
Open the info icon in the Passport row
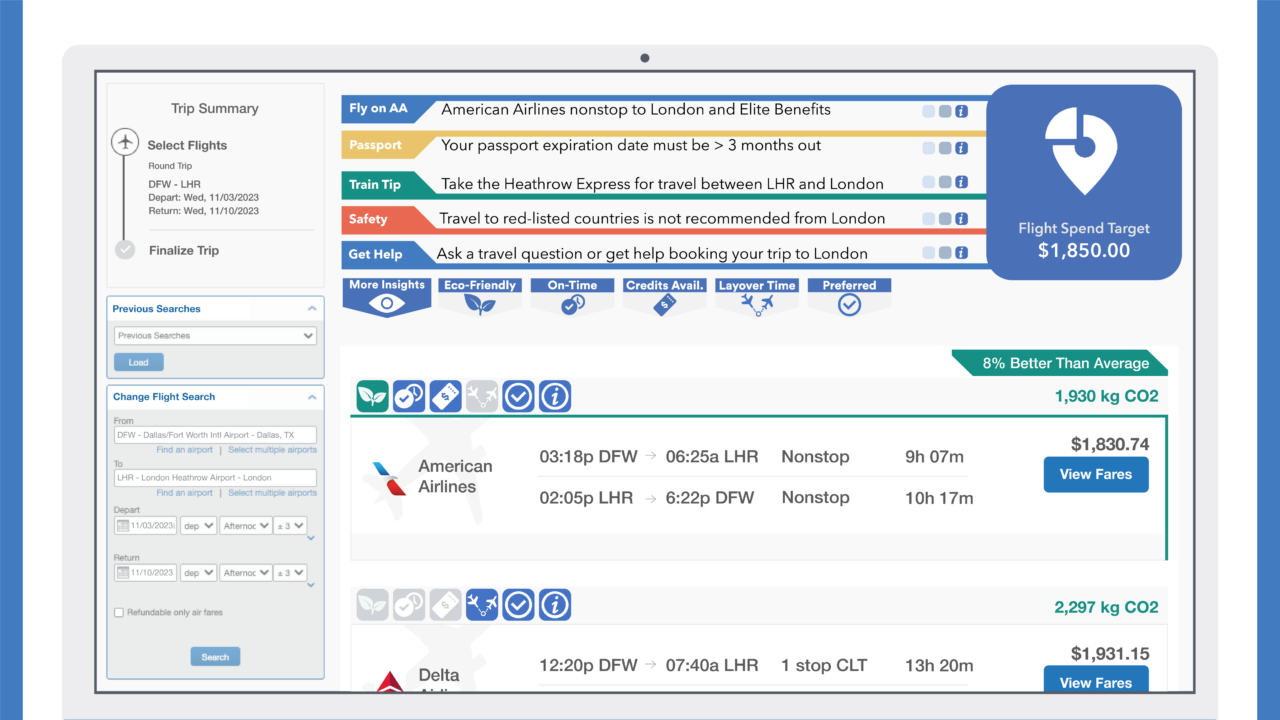point(961,147)
